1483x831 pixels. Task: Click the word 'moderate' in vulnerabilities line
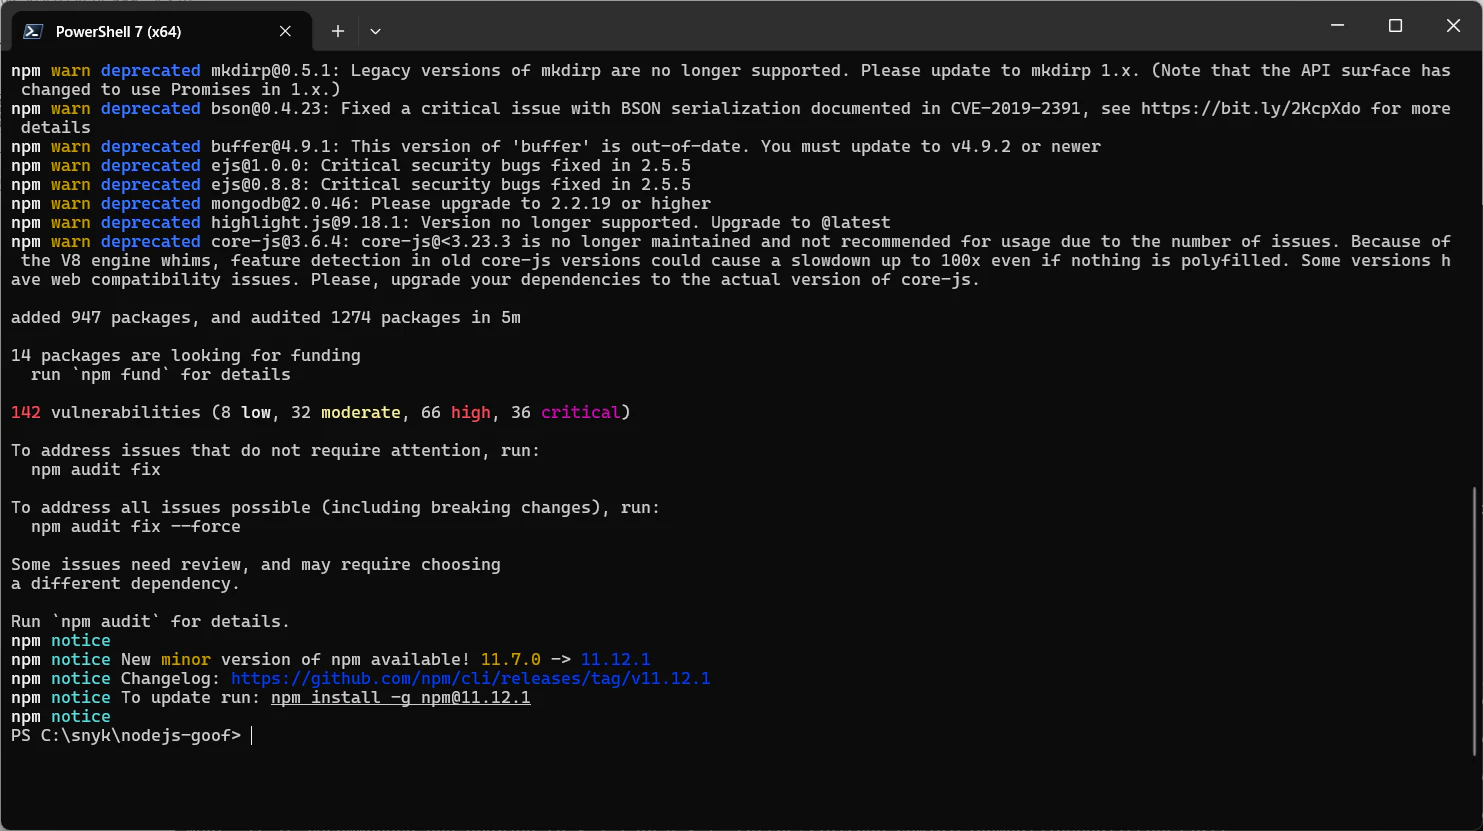(360, 412)
